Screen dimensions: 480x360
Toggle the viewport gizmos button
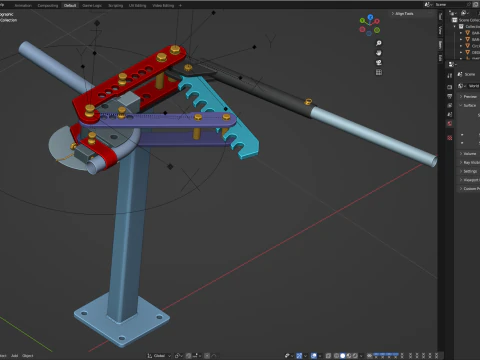299,356
